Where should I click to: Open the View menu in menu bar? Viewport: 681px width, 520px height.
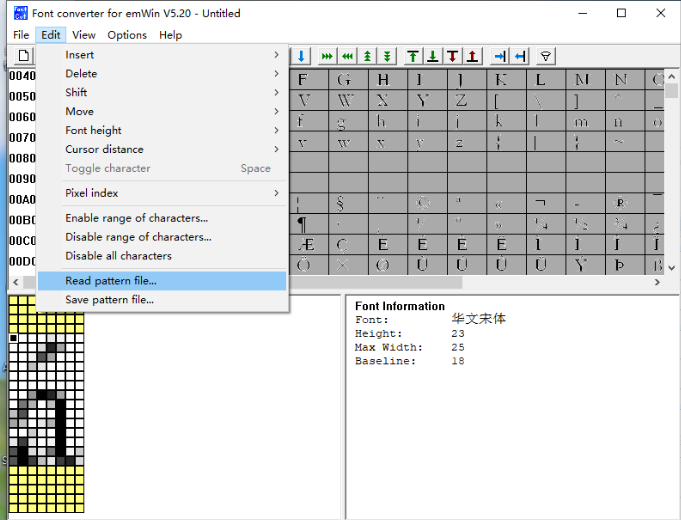(x=84, y=35)
